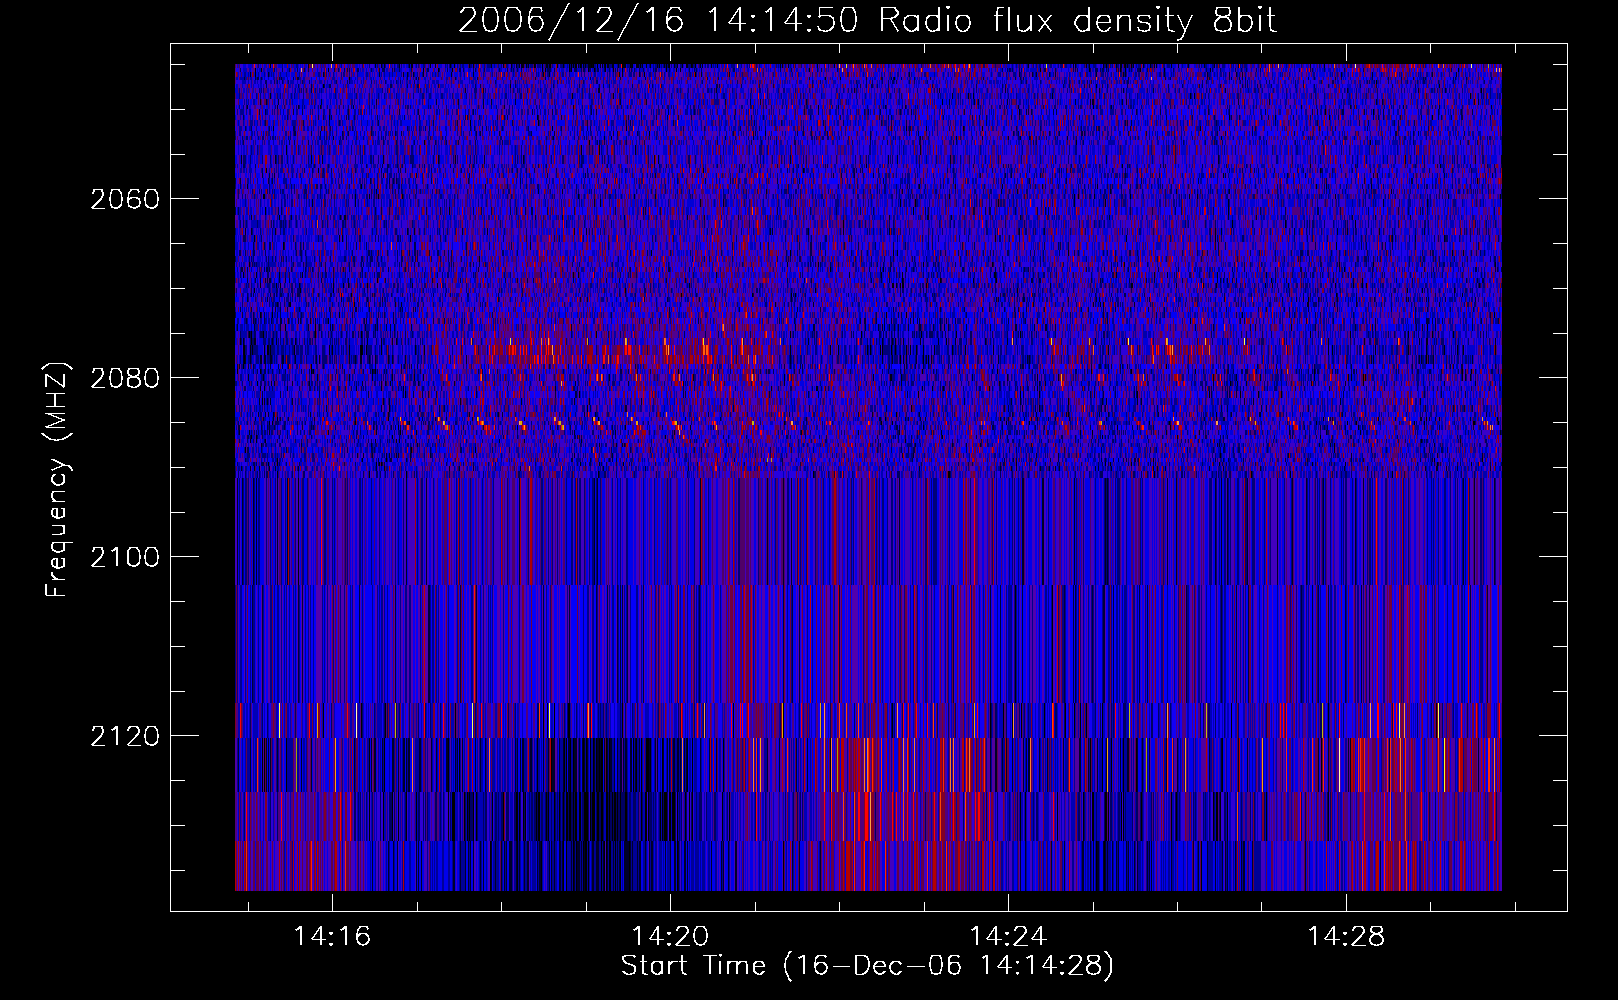1618x1000 pixels.
Task: Click the 2080 frequency tick label
Action: [125, 378]
